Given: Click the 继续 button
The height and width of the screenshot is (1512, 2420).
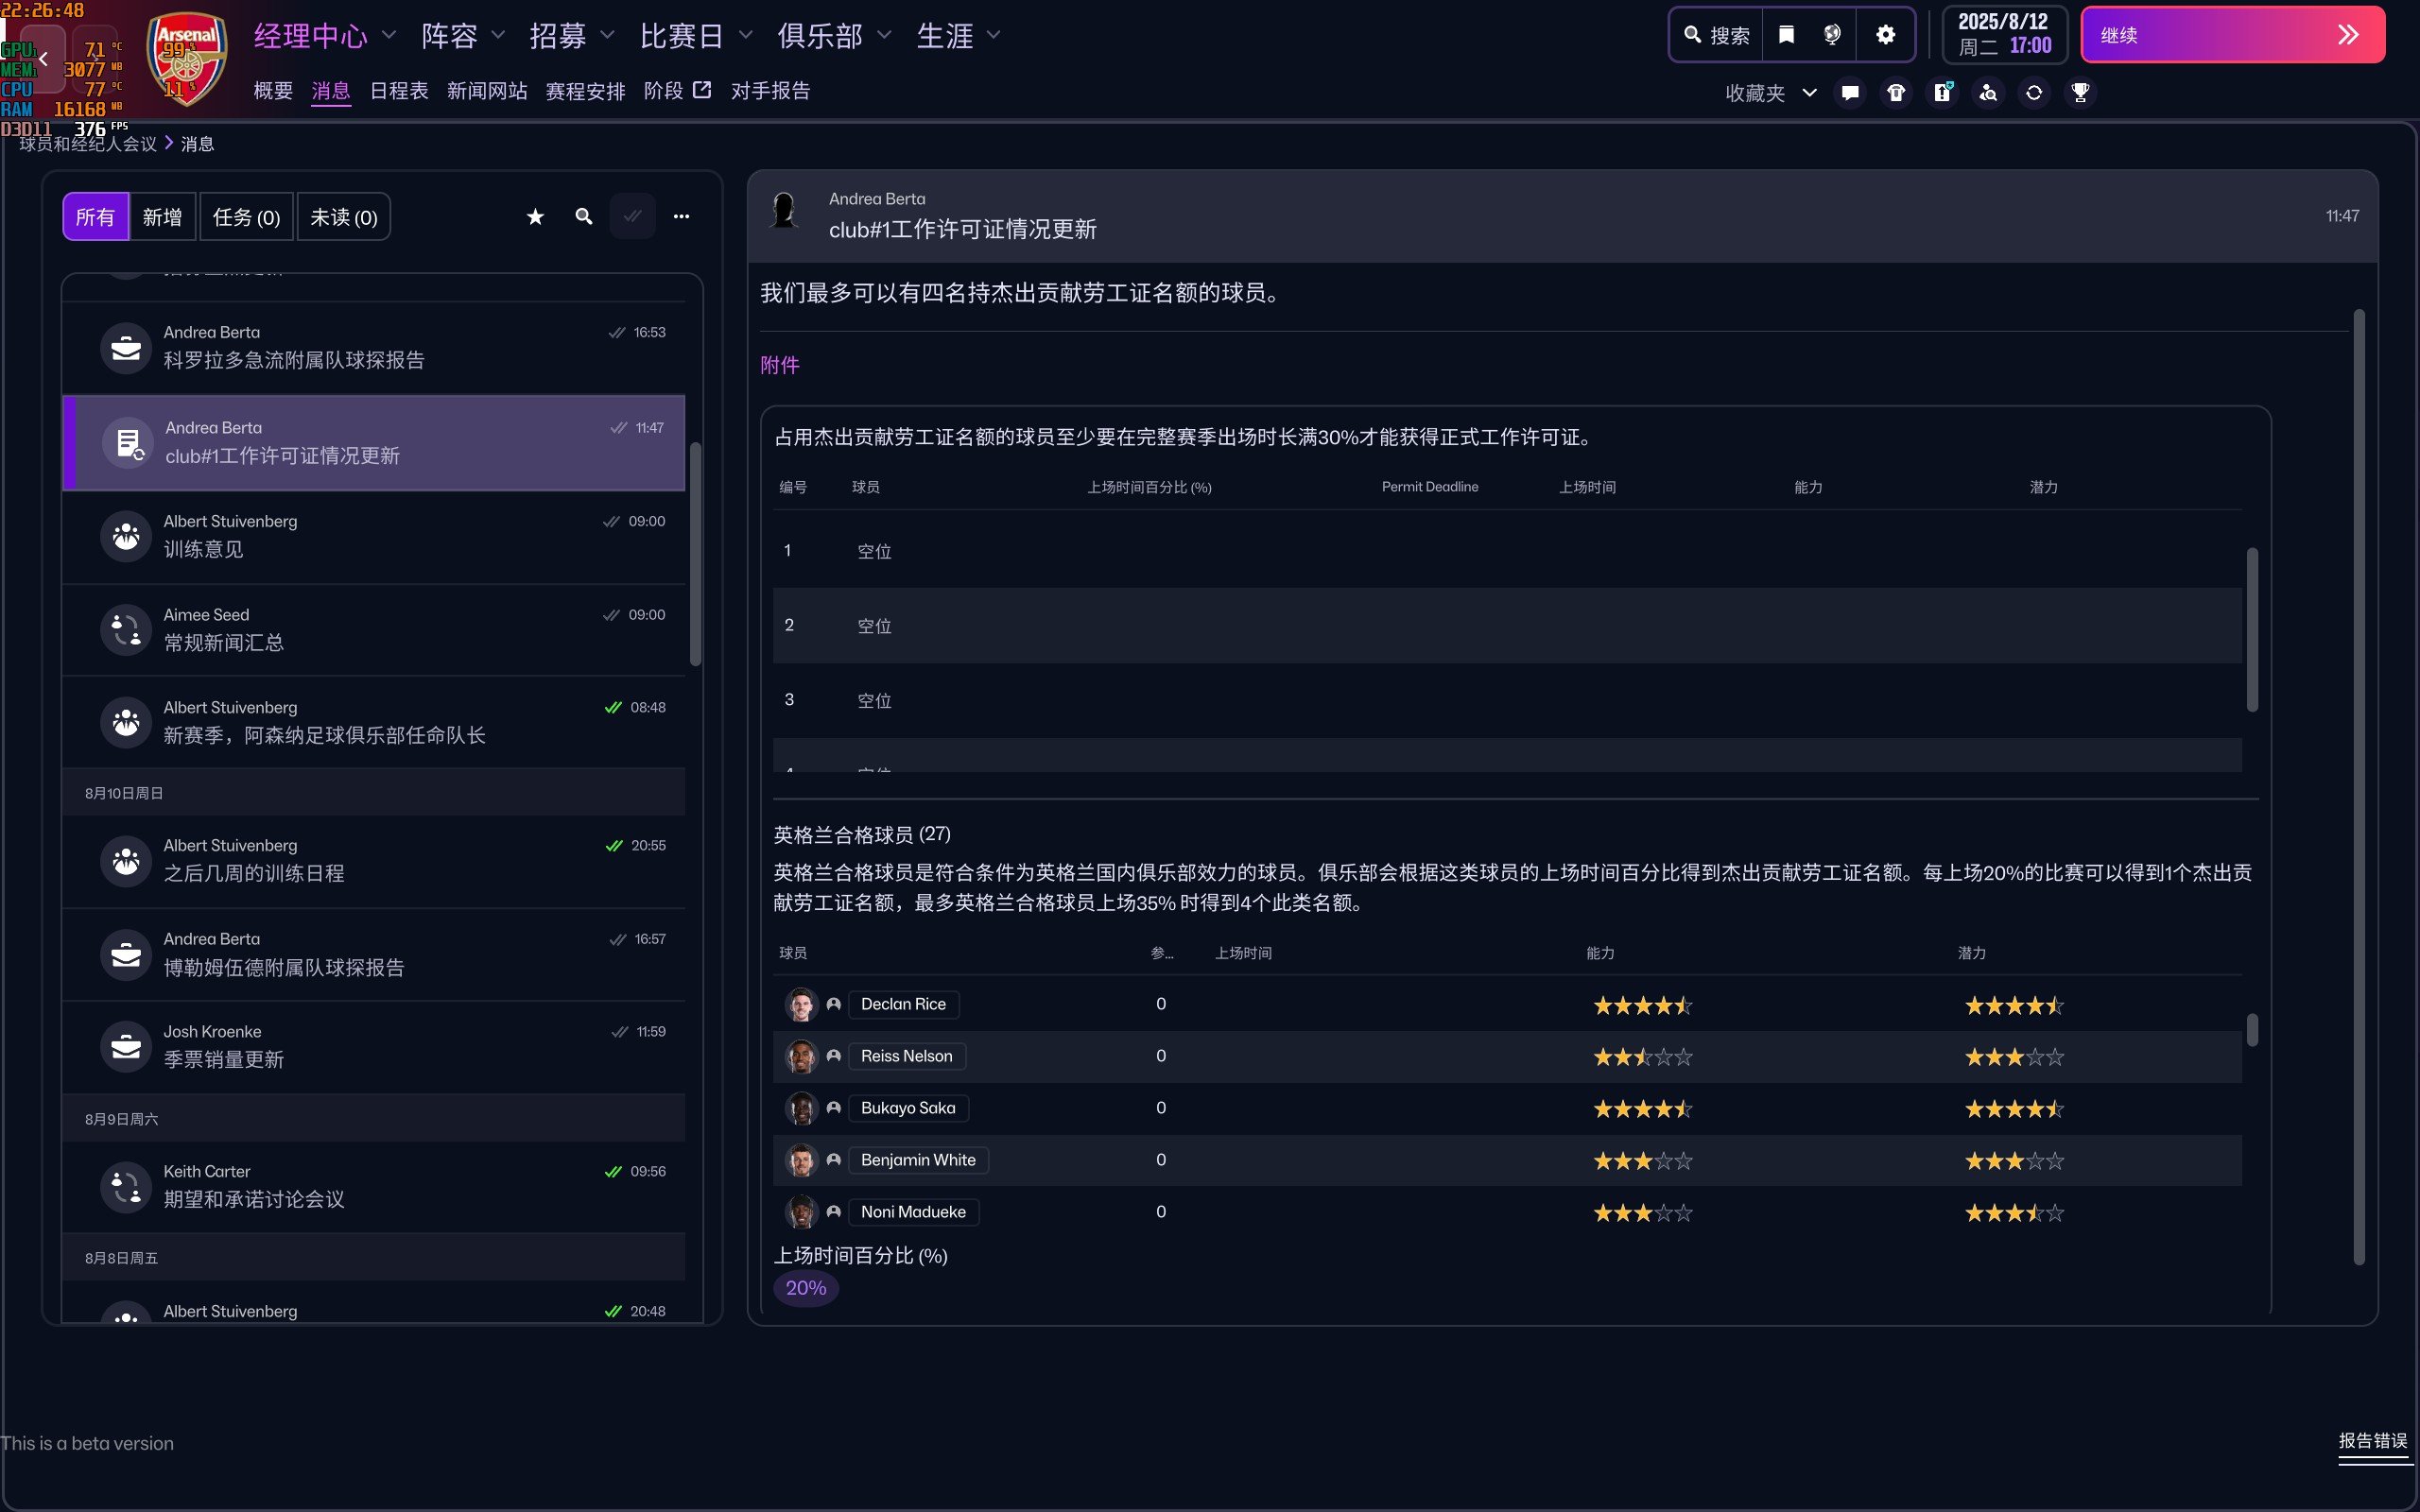Looking at the screenshot, I should click(2232, 35).
